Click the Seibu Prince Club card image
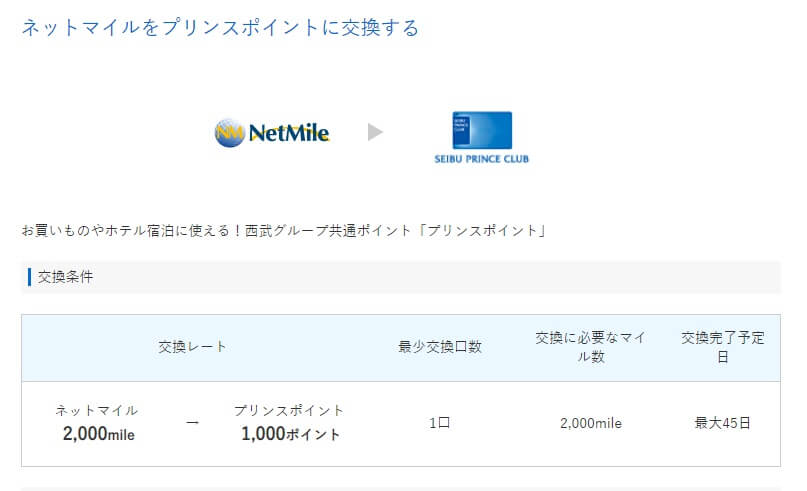This screenshot has height=491, width=807. pos(482,130)
